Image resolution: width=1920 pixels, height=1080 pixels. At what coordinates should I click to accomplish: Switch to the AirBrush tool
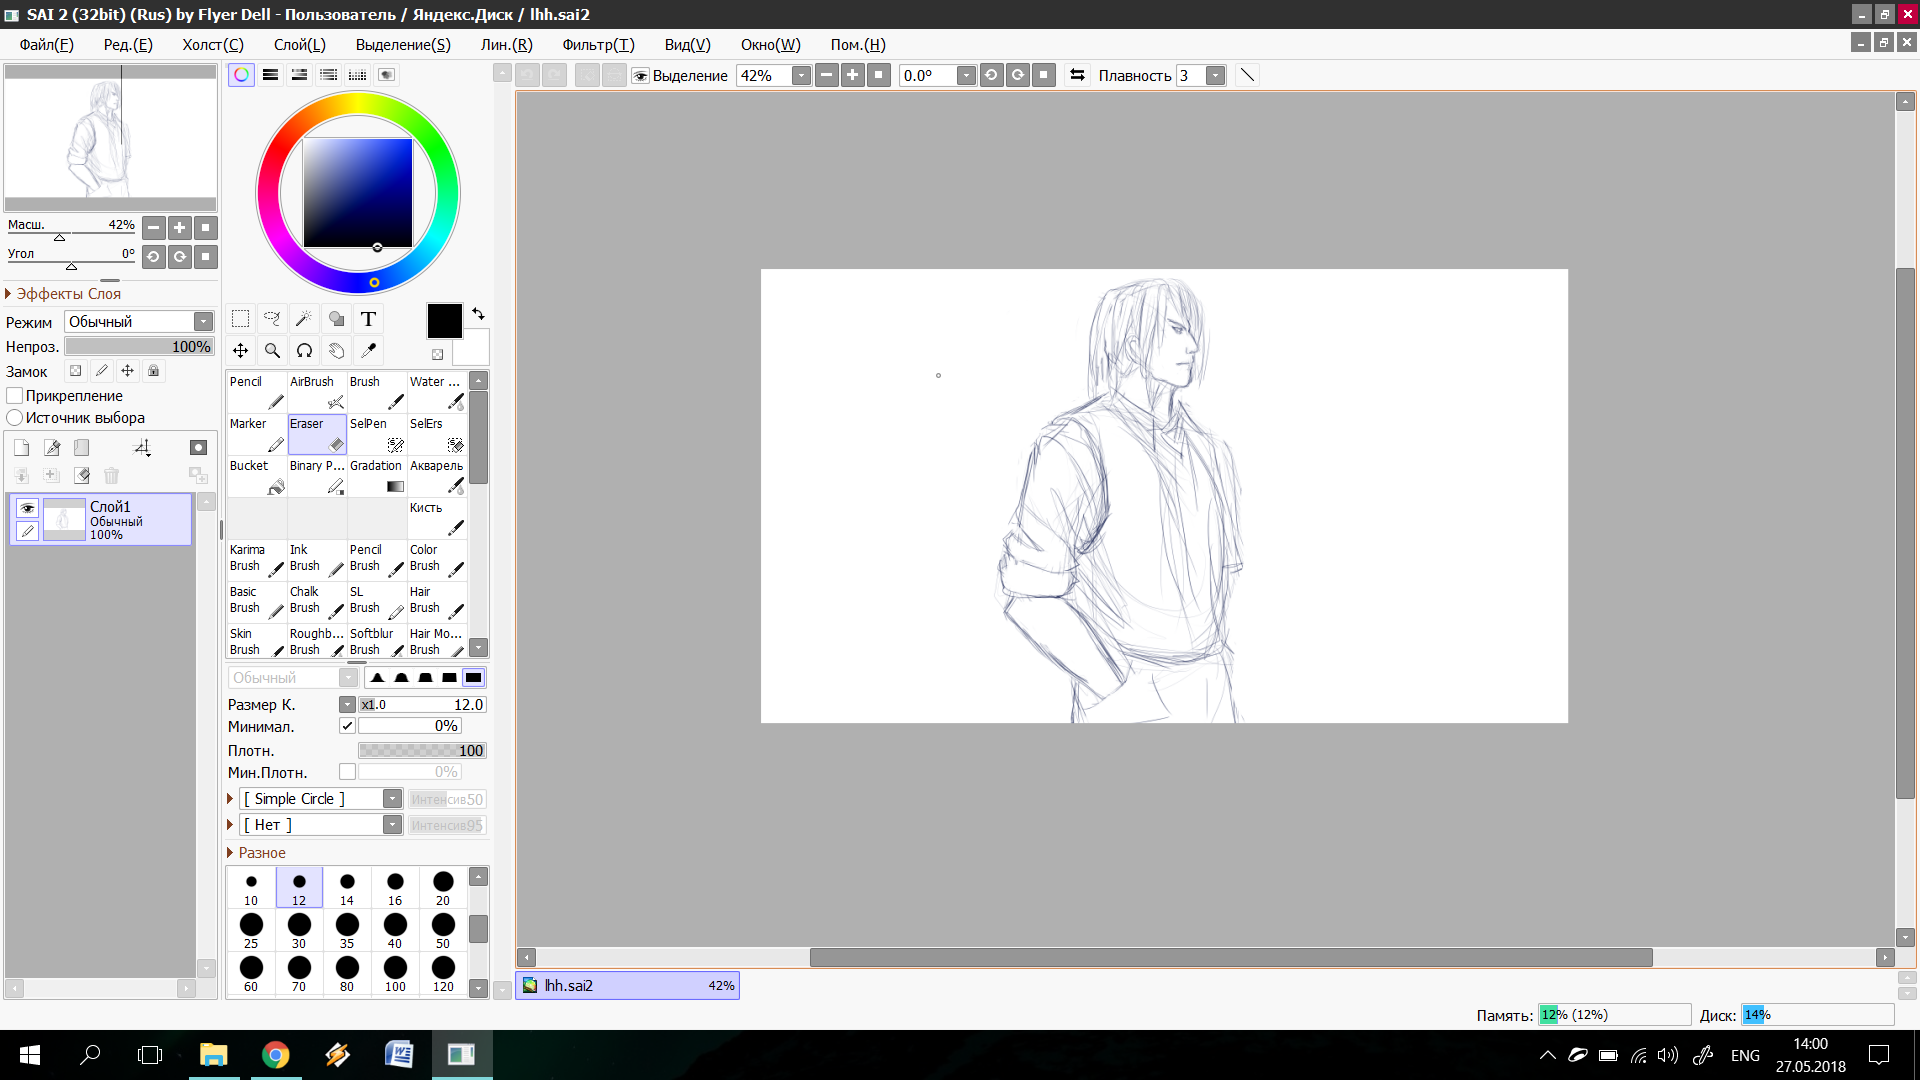[317, 392]
